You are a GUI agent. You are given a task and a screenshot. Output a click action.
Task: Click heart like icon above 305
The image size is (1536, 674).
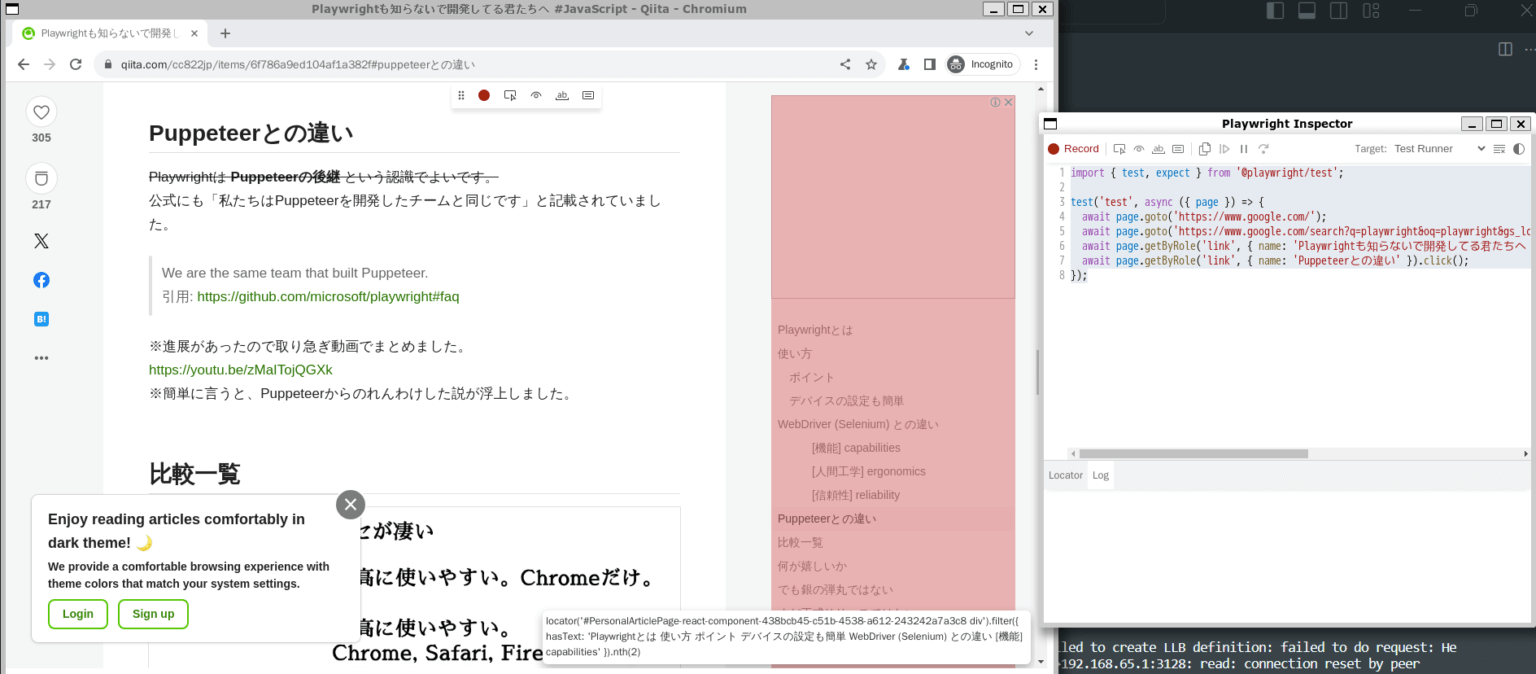(41, 112)
